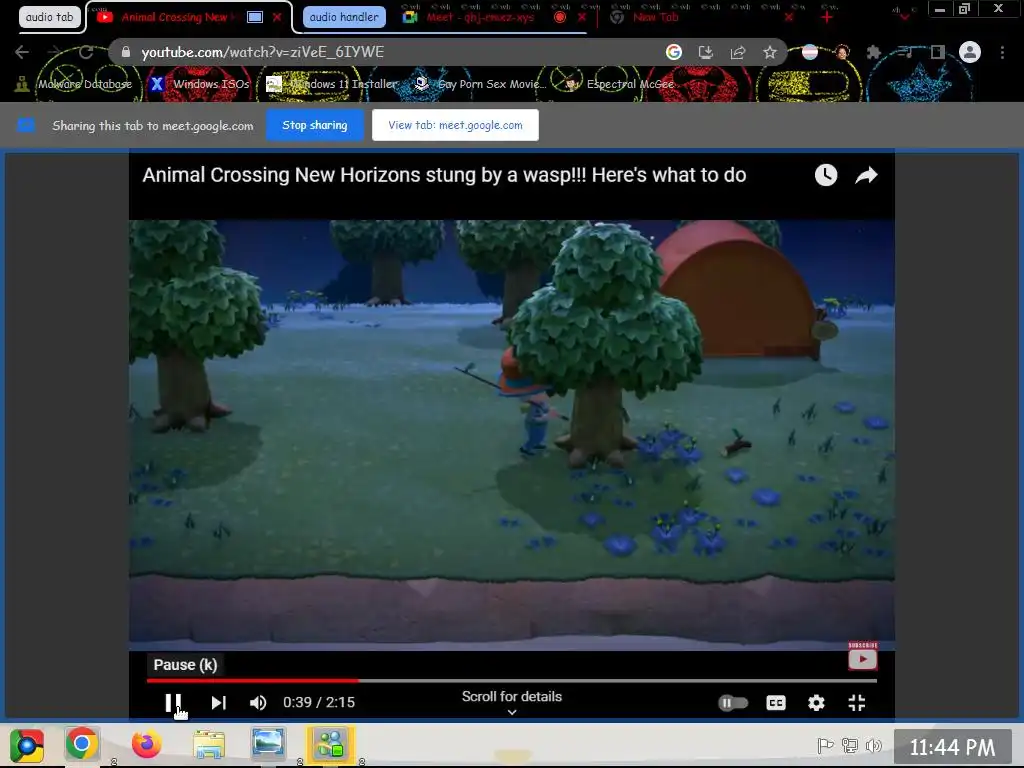Screen dimensions: 1024x768
Task: Click the Share arrow icon on video
Action: pyautogui.click(x=867, y=175)
